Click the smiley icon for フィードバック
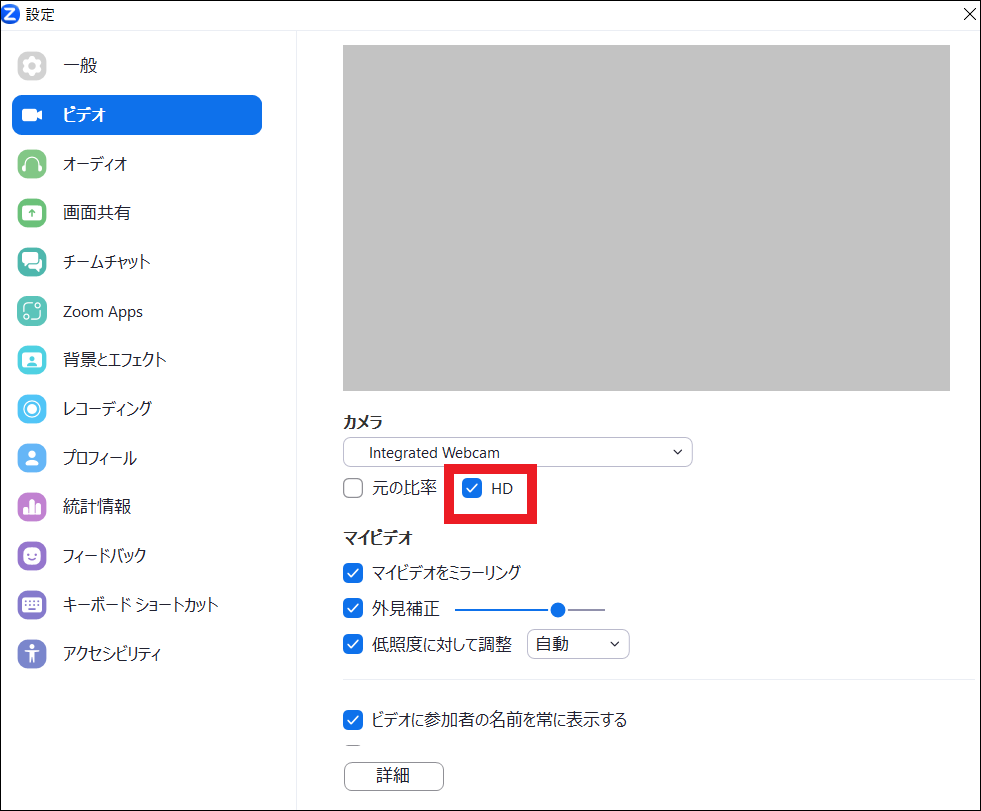The height and width of the screenshot is (811, 981). tap(32, 556)
